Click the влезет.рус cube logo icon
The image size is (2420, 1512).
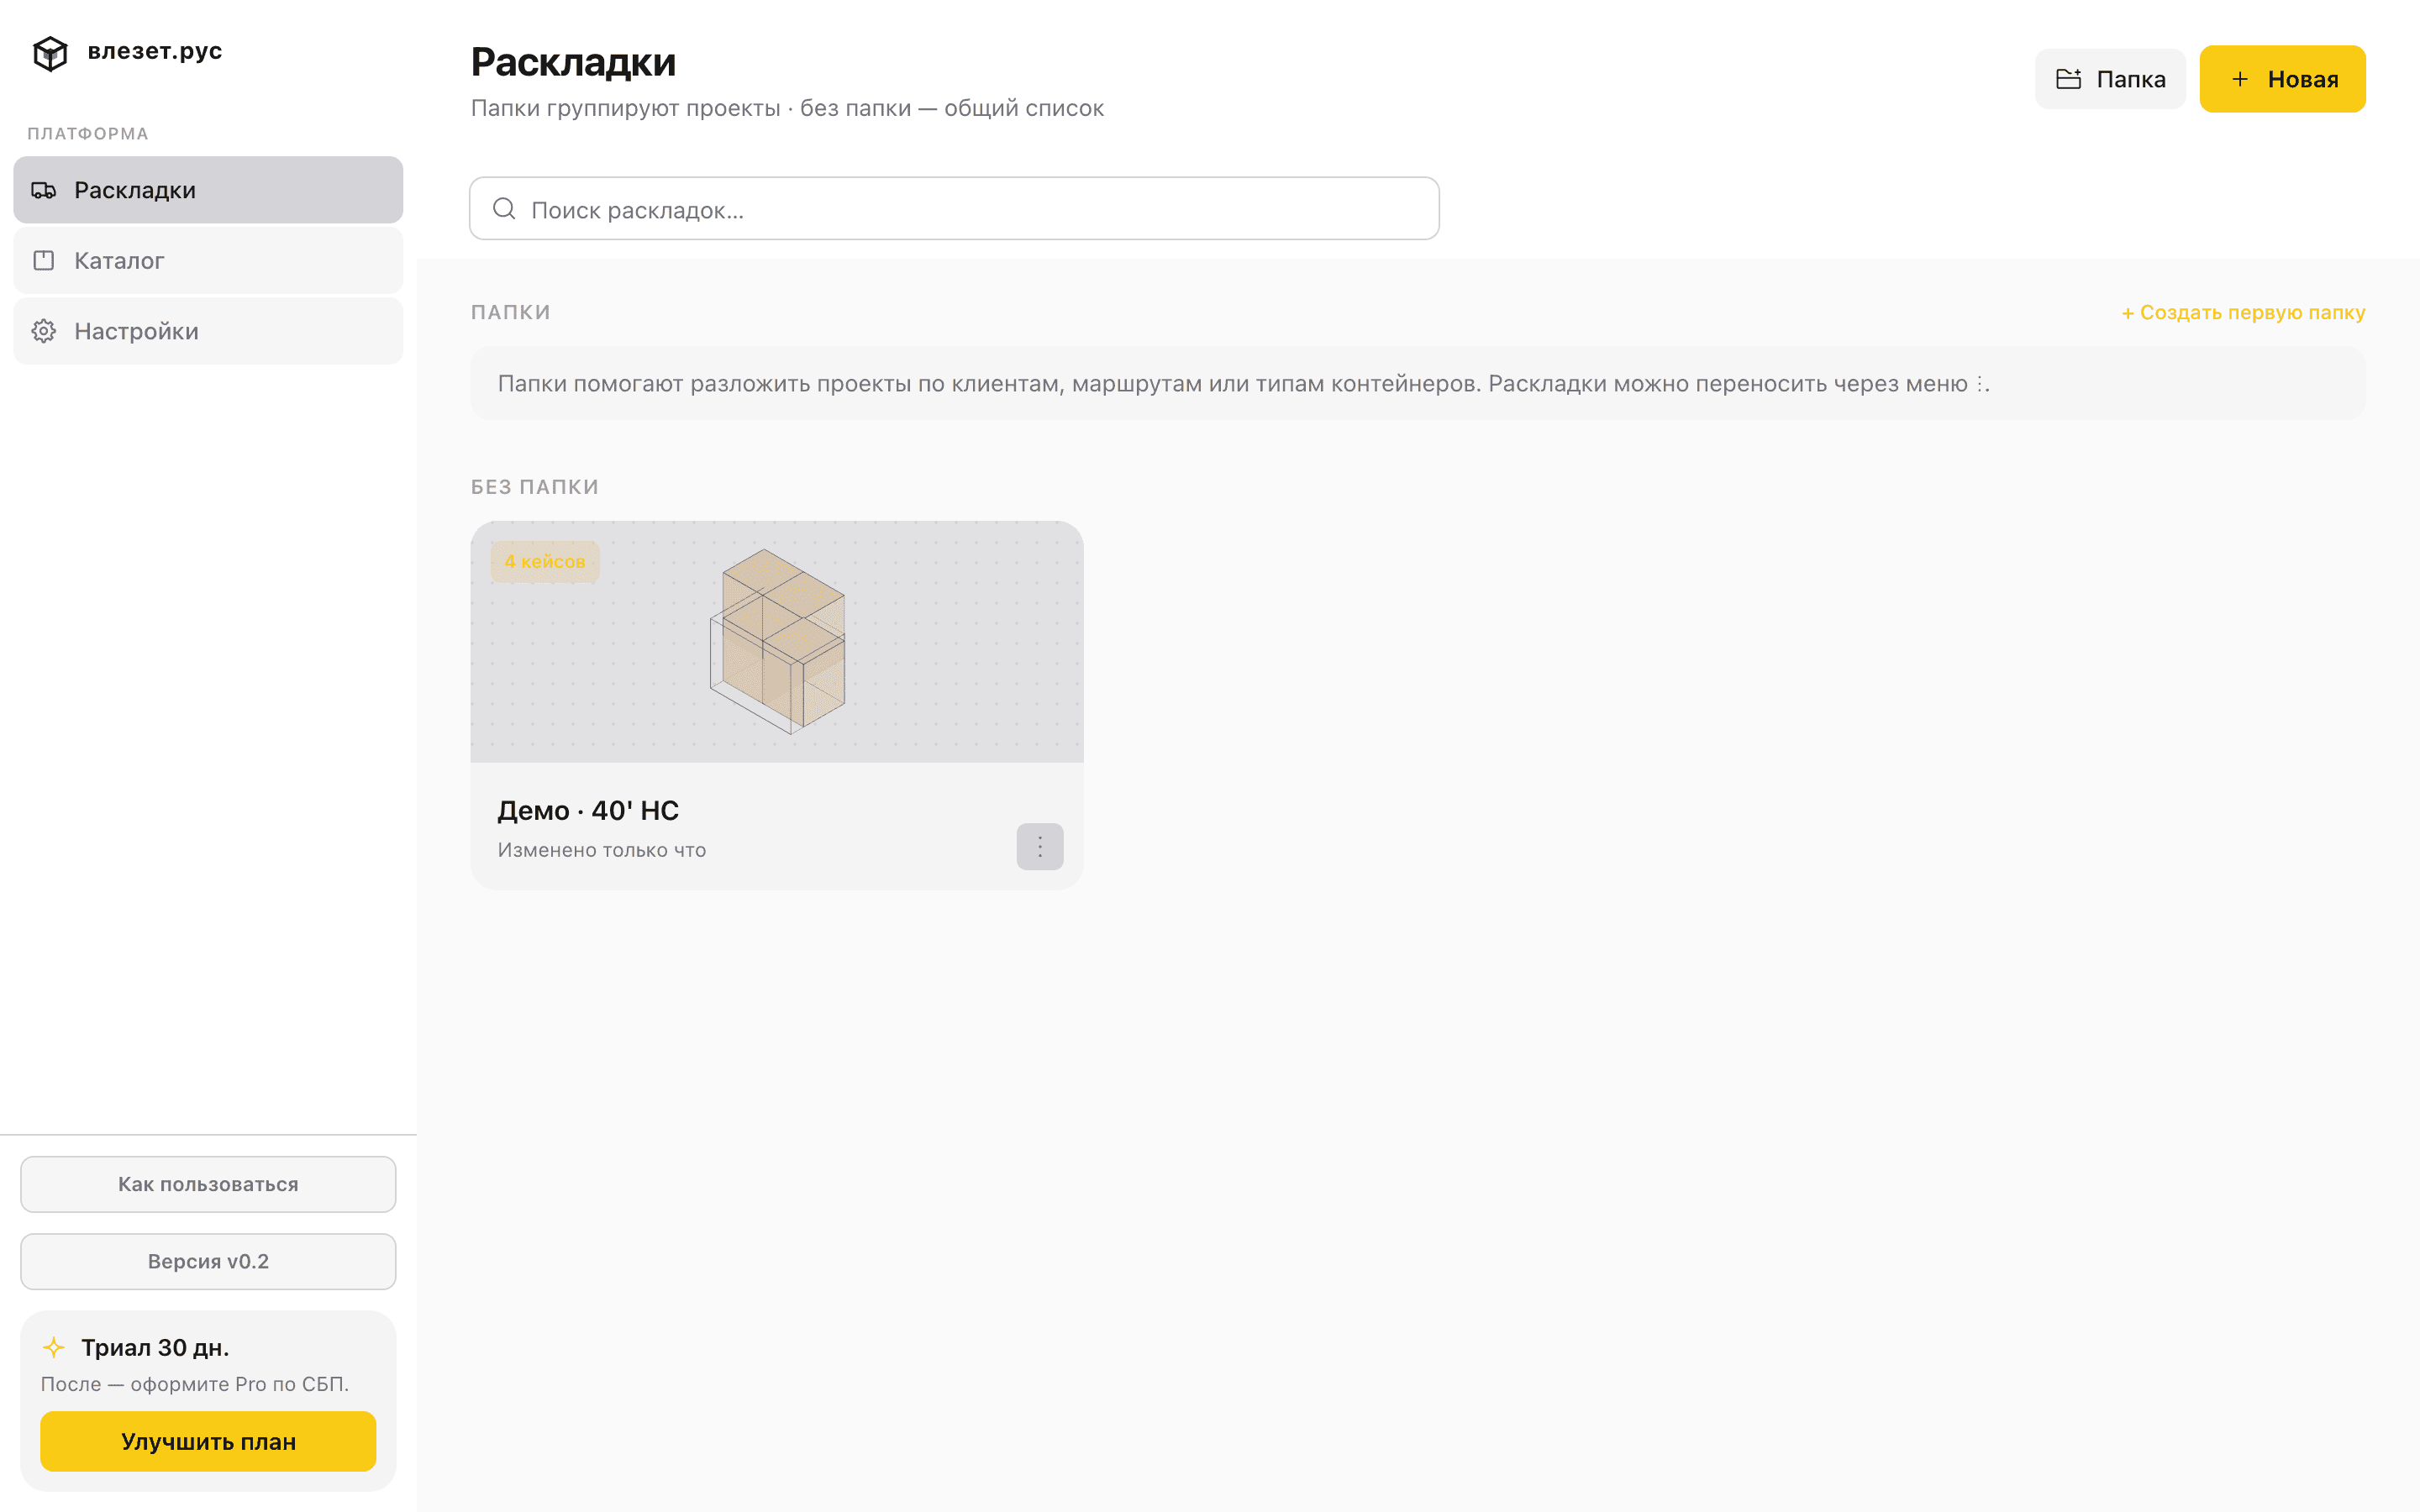pyautogui.click(x=50, y=52)
